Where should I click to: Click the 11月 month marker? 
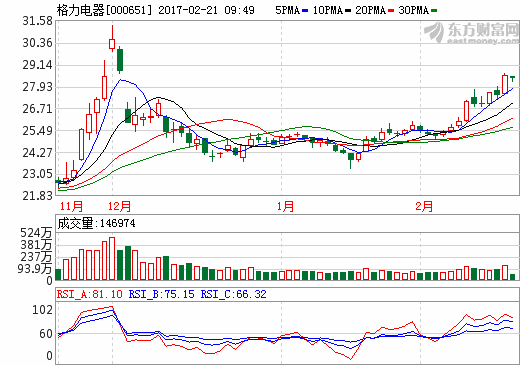(71, 206)
